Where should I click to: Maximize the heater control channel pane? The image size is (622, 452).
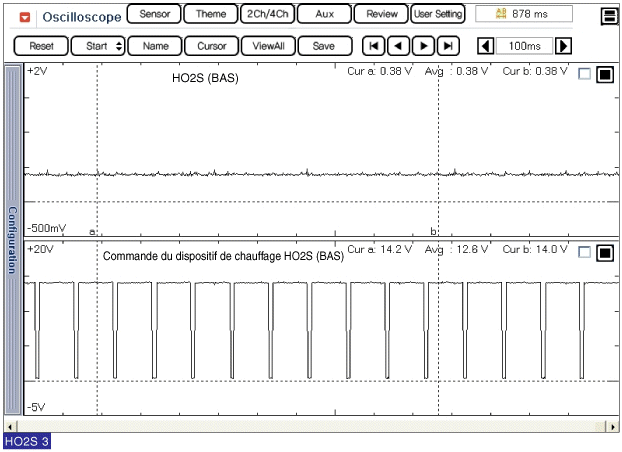(x=604, y=252)
